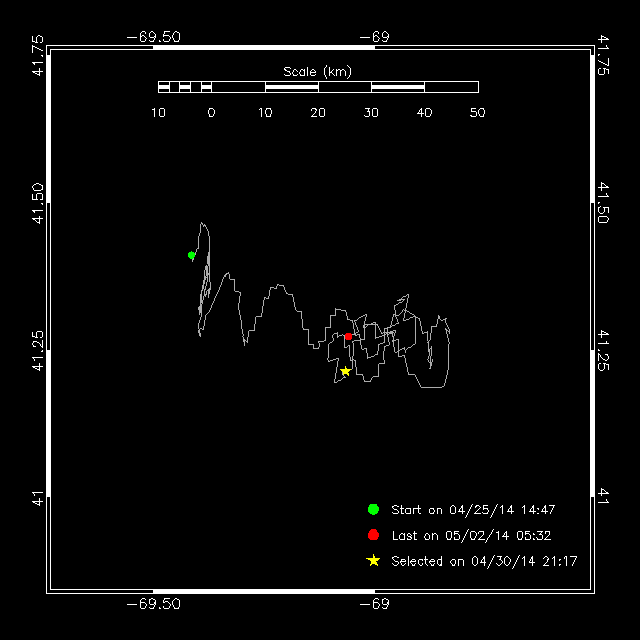Click the red last-position marker on the track

coord(348,337)
